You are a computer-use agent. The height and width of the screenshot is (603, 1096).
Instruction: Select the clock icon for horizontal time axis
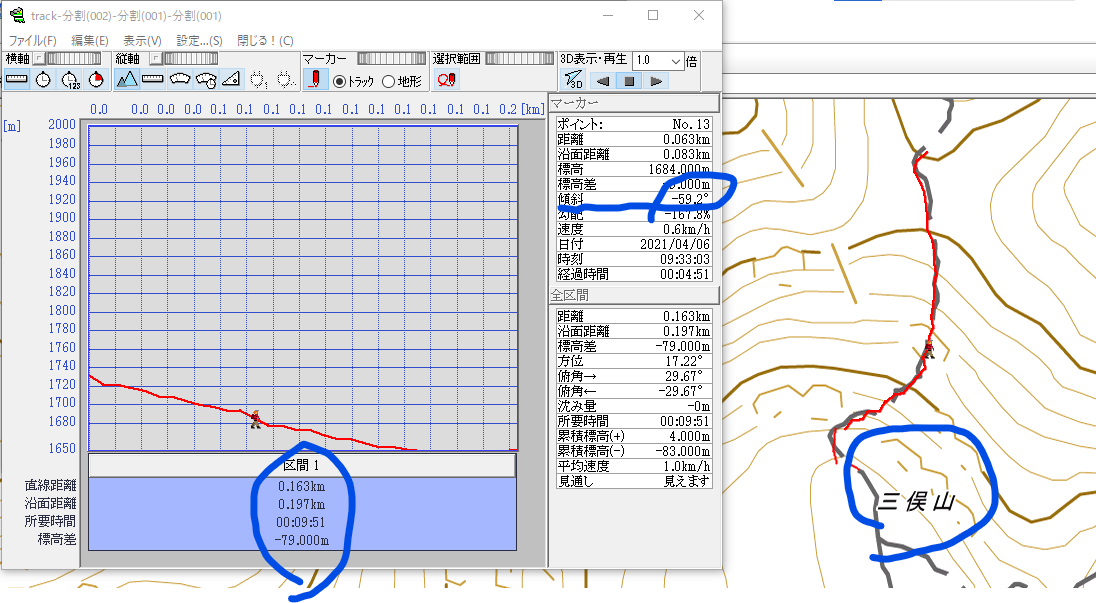coord(42,79)
